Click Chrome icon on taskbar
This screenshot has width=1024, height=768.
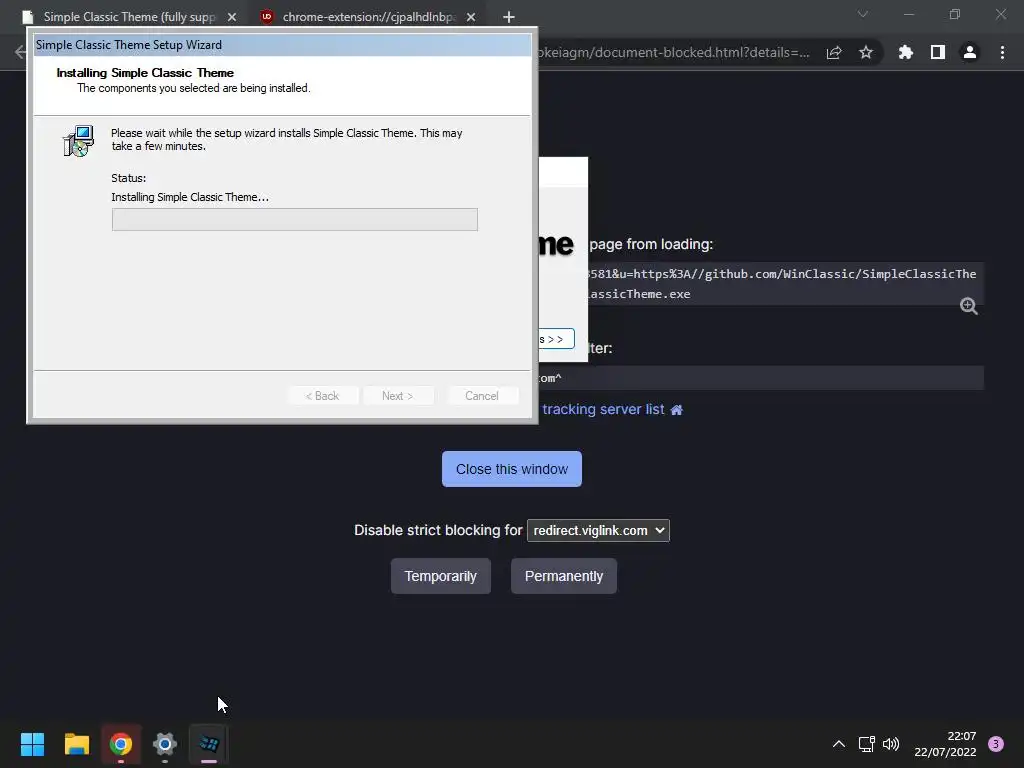pyautogui.click(x=121, y=744)
